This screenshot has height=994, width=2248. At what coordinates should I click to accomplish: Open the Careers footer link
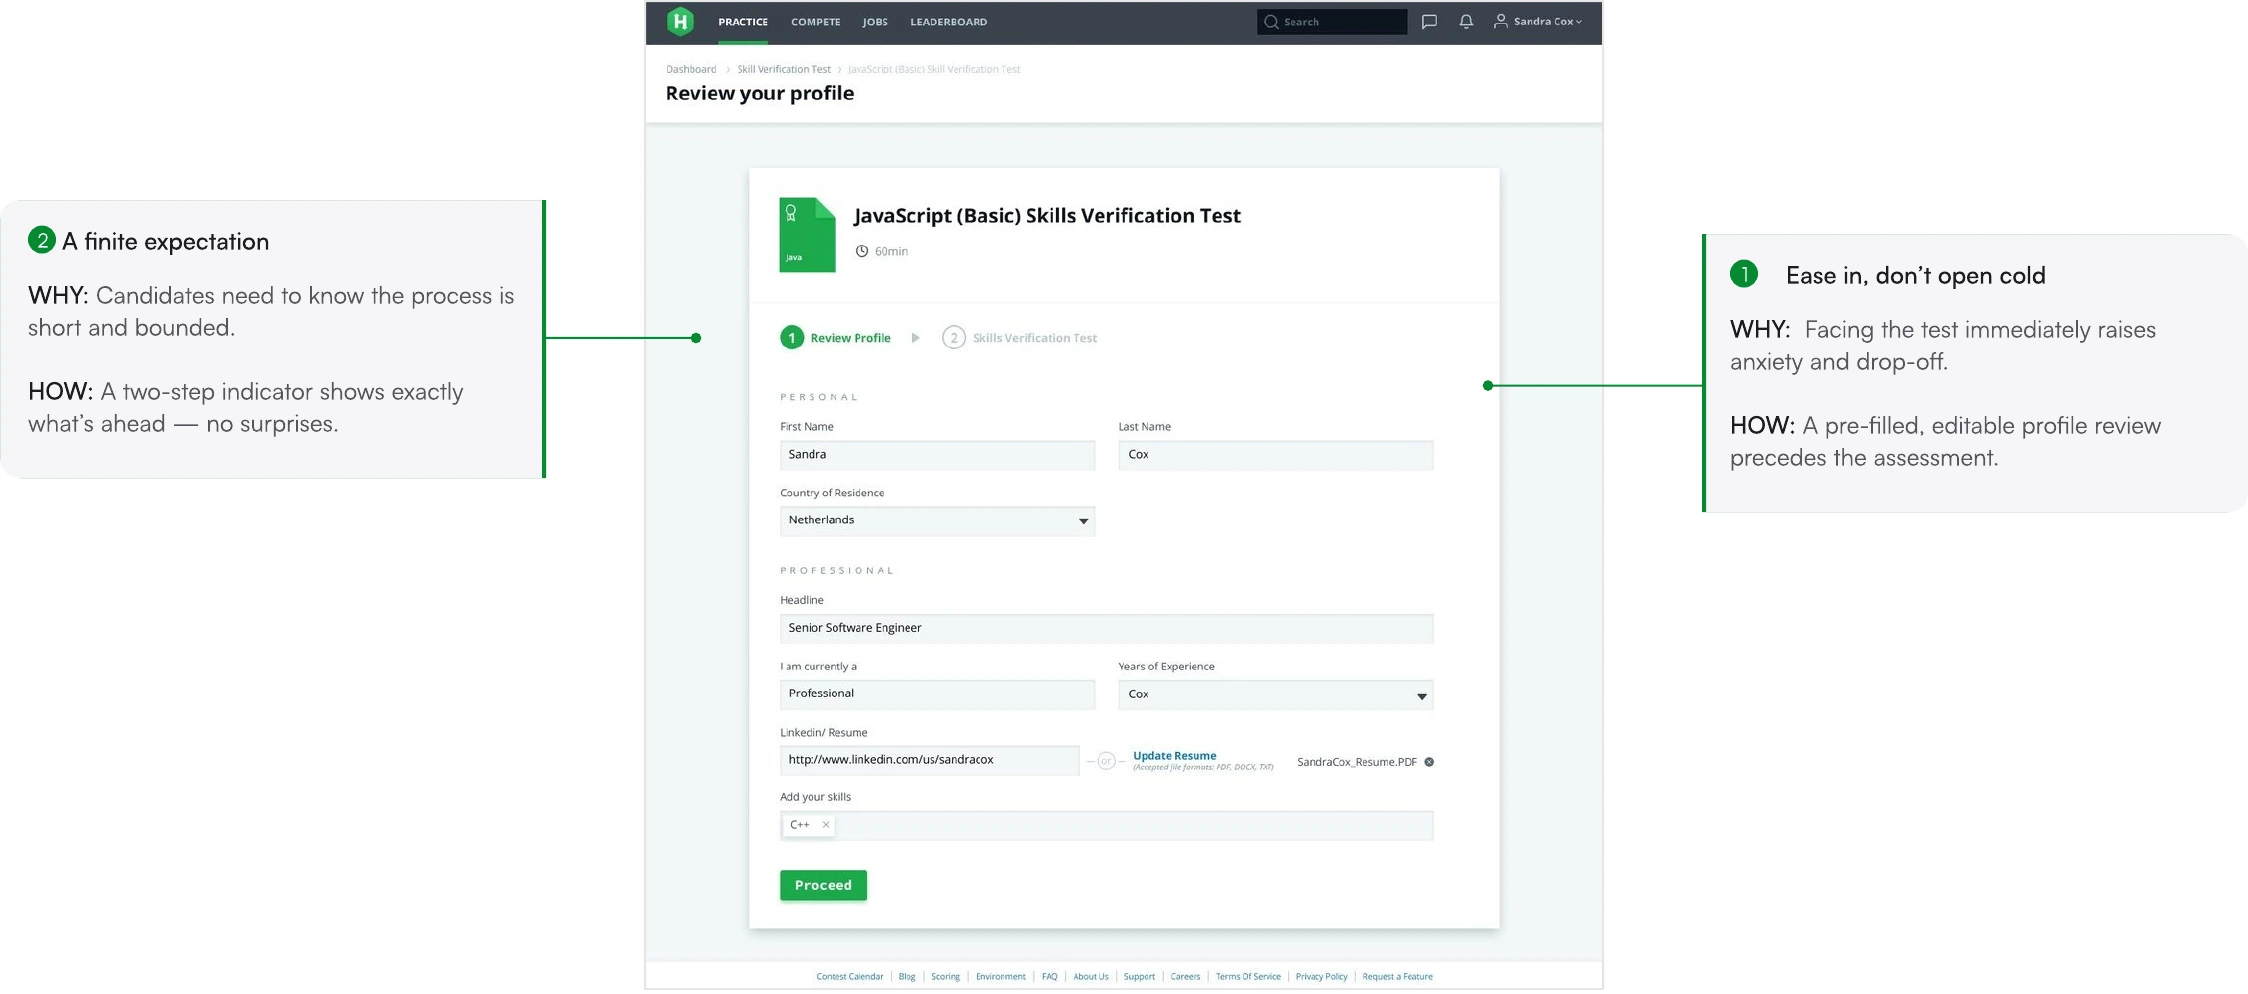point(1185,977)
